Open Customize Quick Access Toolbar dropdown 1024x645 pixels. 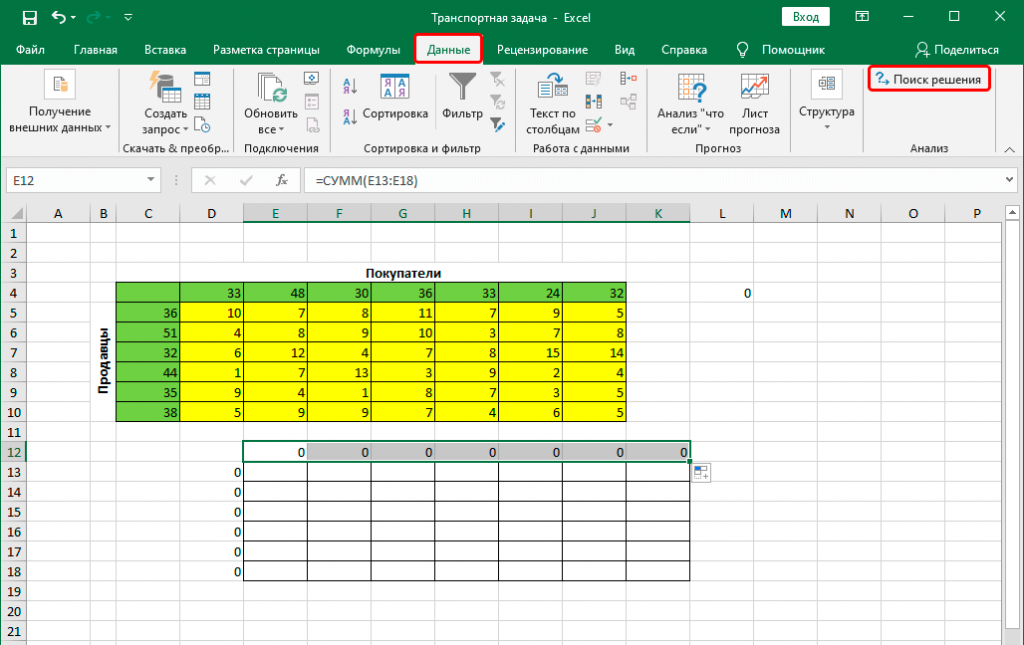click(128, 18)
